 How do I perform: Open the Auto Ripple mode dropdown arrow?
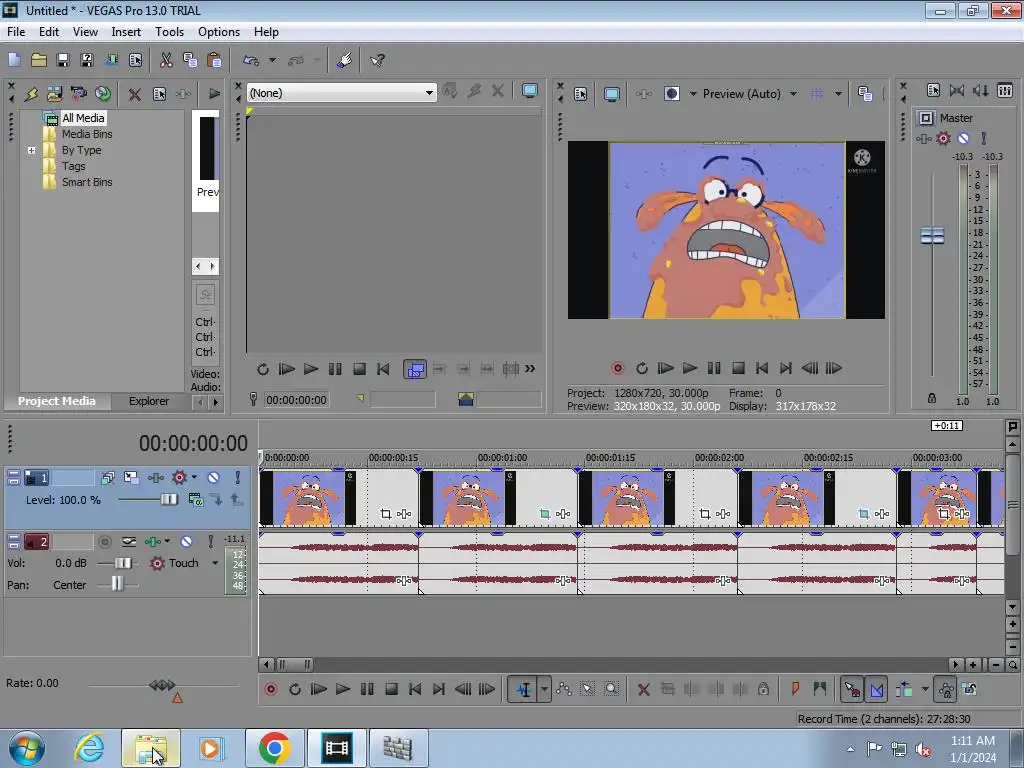point(925,689)
